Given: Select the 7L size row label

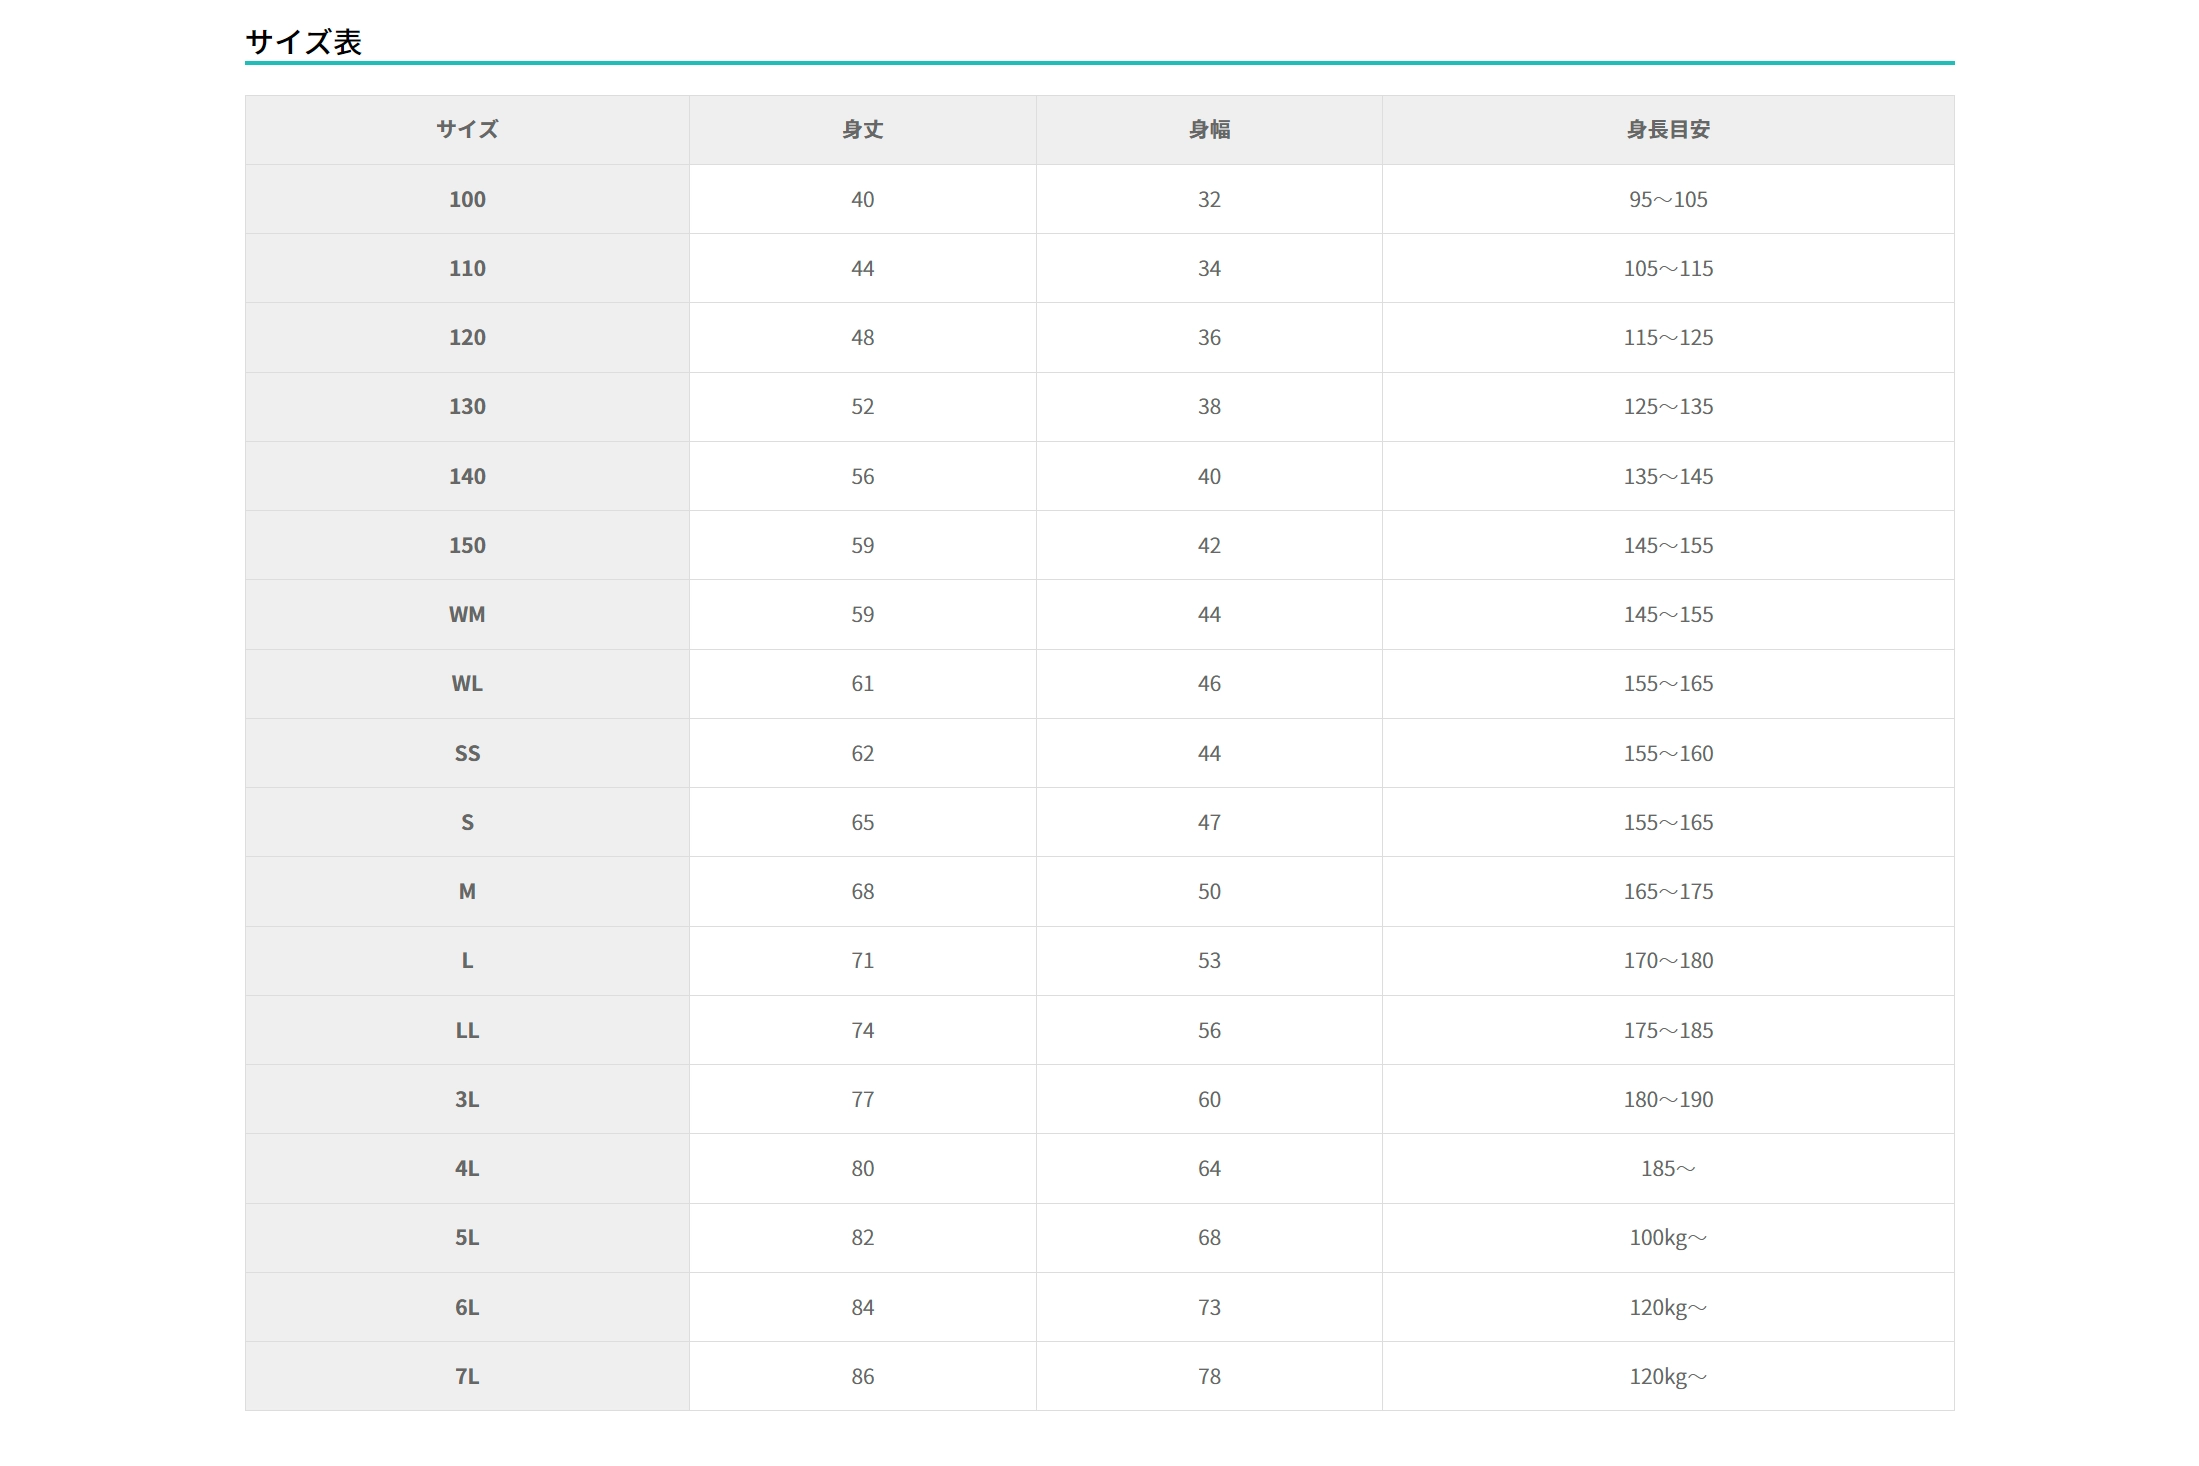Looking at the screenshot, I should tap(467, 1376).
